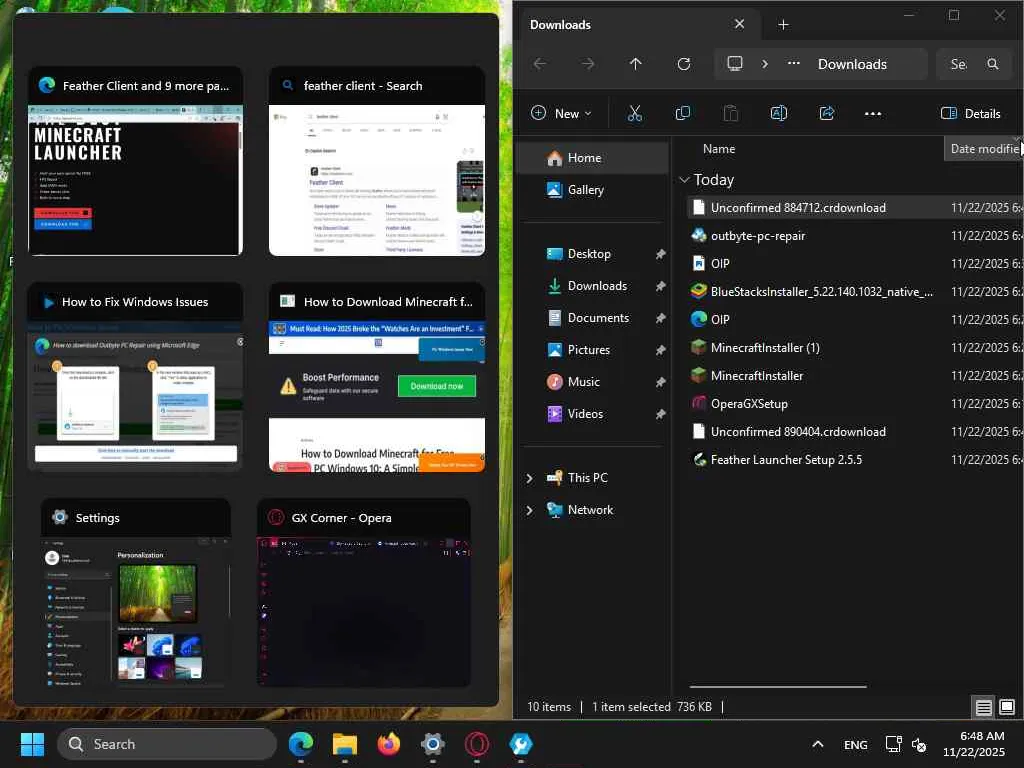Open Opera GX from the taskbar

[477, 744]
